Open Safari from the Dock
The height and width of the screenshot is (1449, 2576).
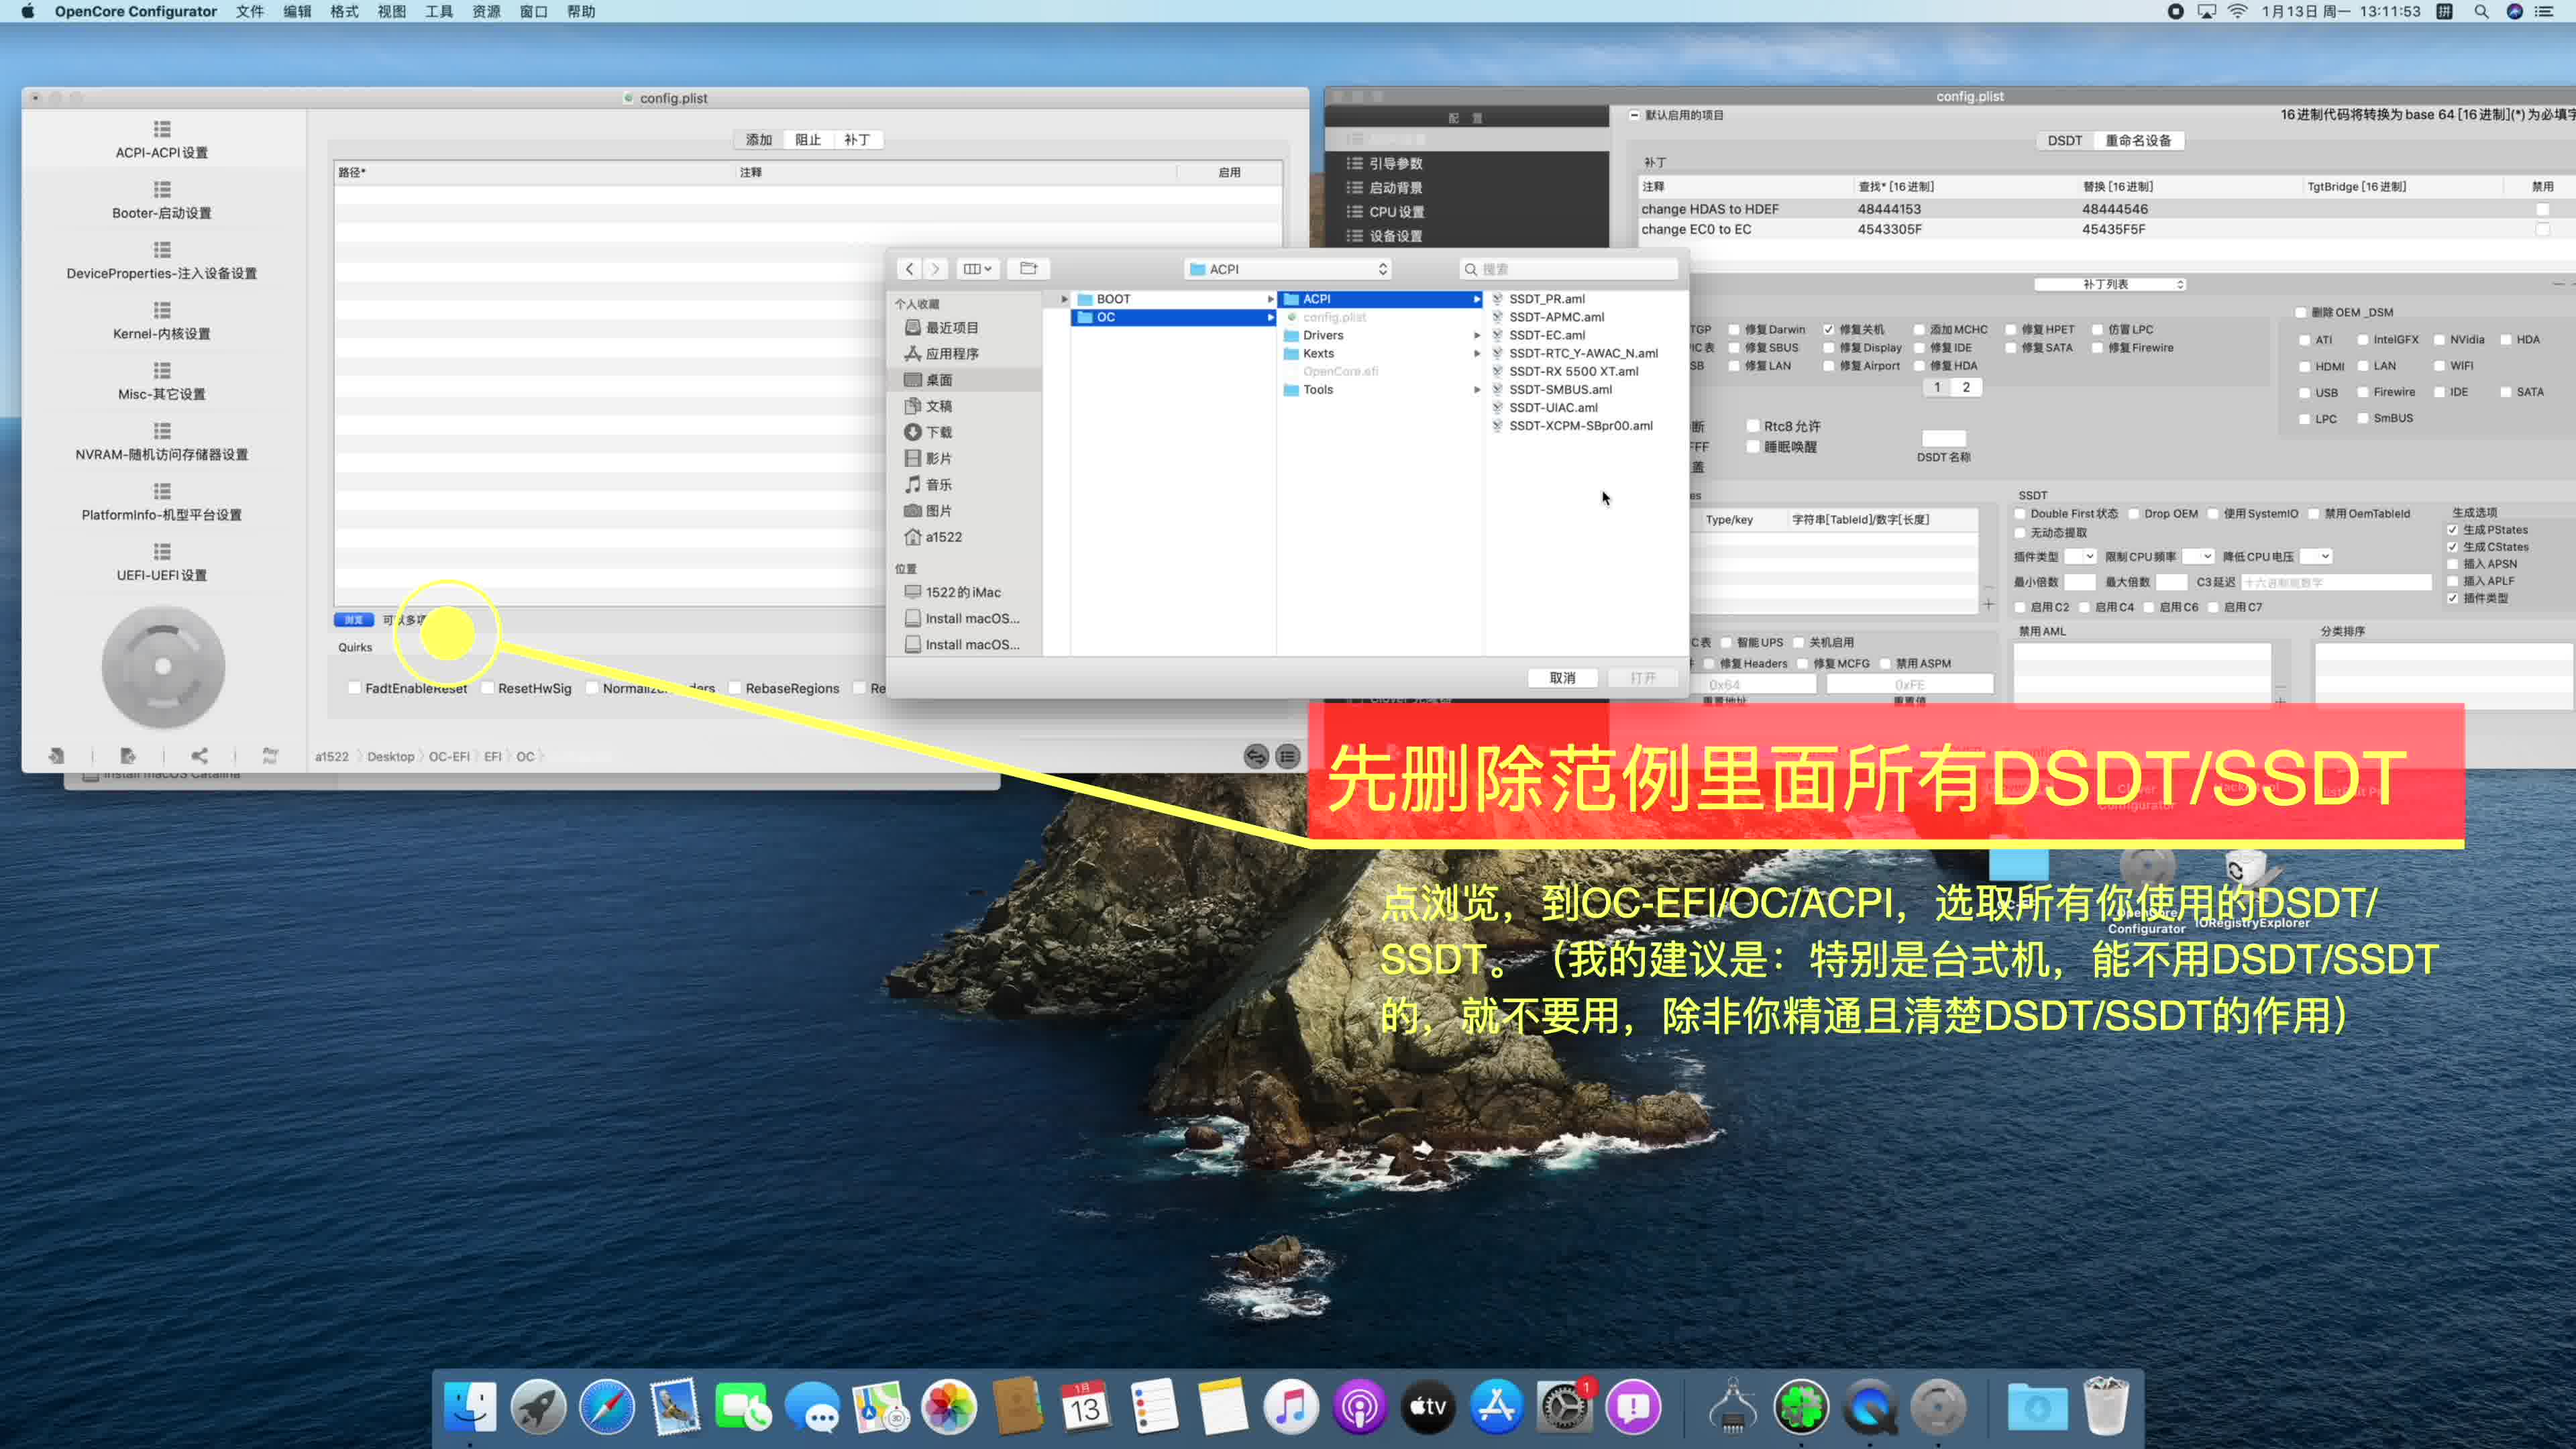[608, 1405]
